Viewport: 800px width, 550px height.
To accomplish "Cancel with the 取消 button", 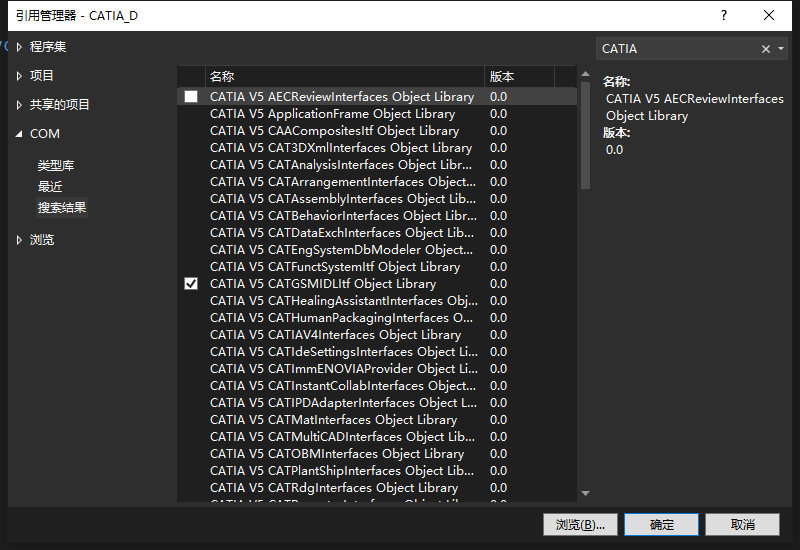I will (742, 524).
